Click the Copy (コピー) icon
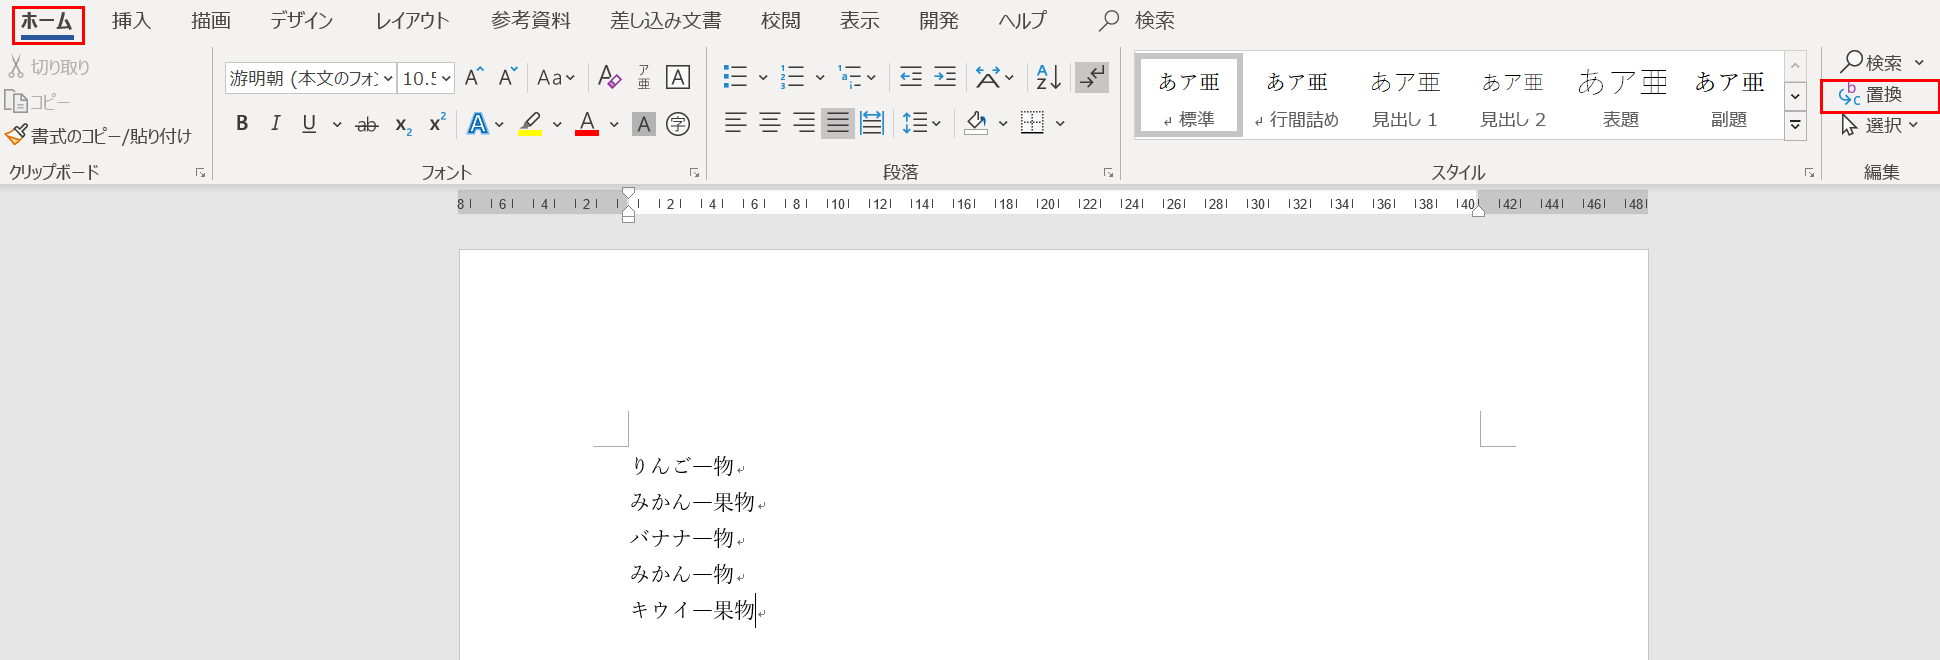 pos(16,101)
